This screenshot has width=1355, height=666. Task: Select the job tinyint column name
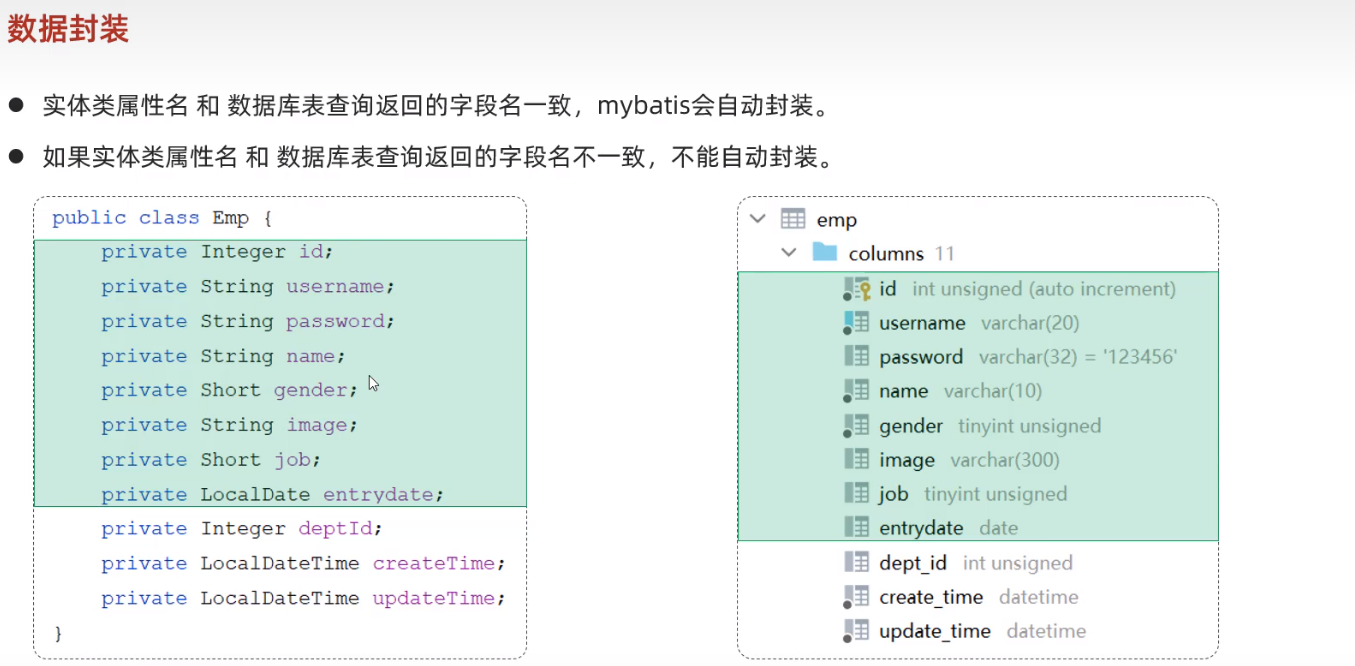893,494
